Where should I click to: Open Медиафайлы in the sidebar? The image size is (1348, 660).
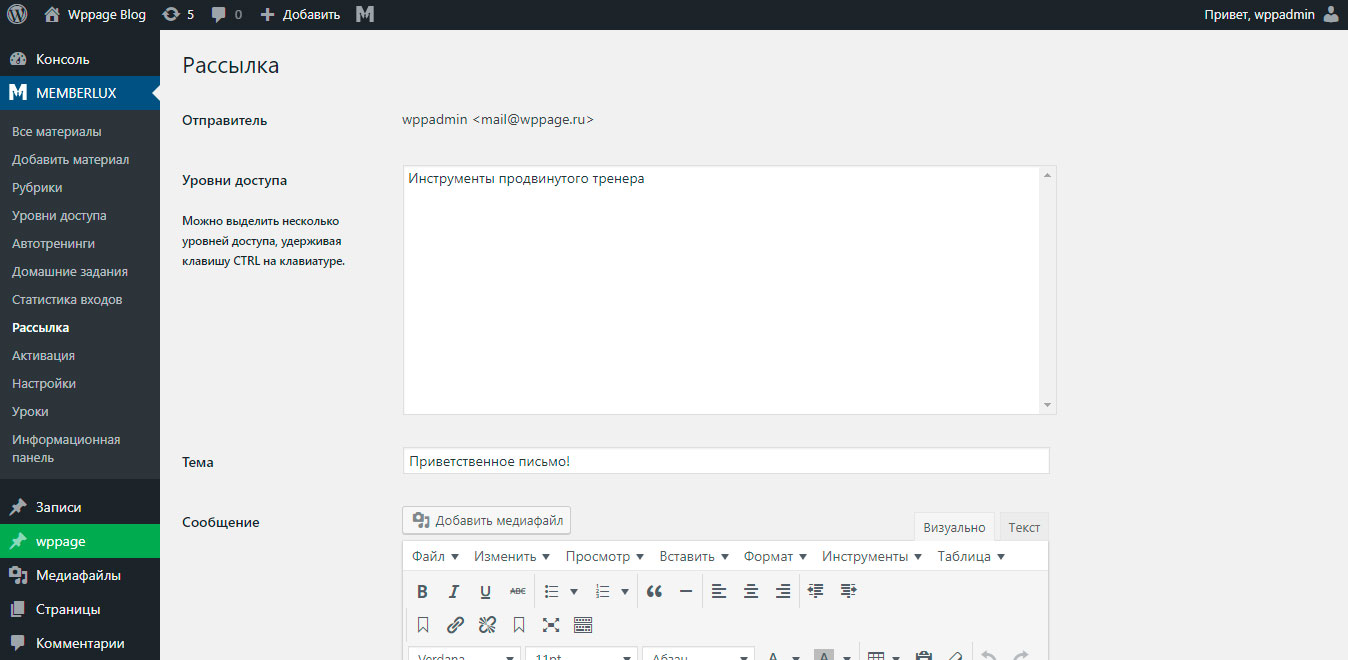(80, 575)
